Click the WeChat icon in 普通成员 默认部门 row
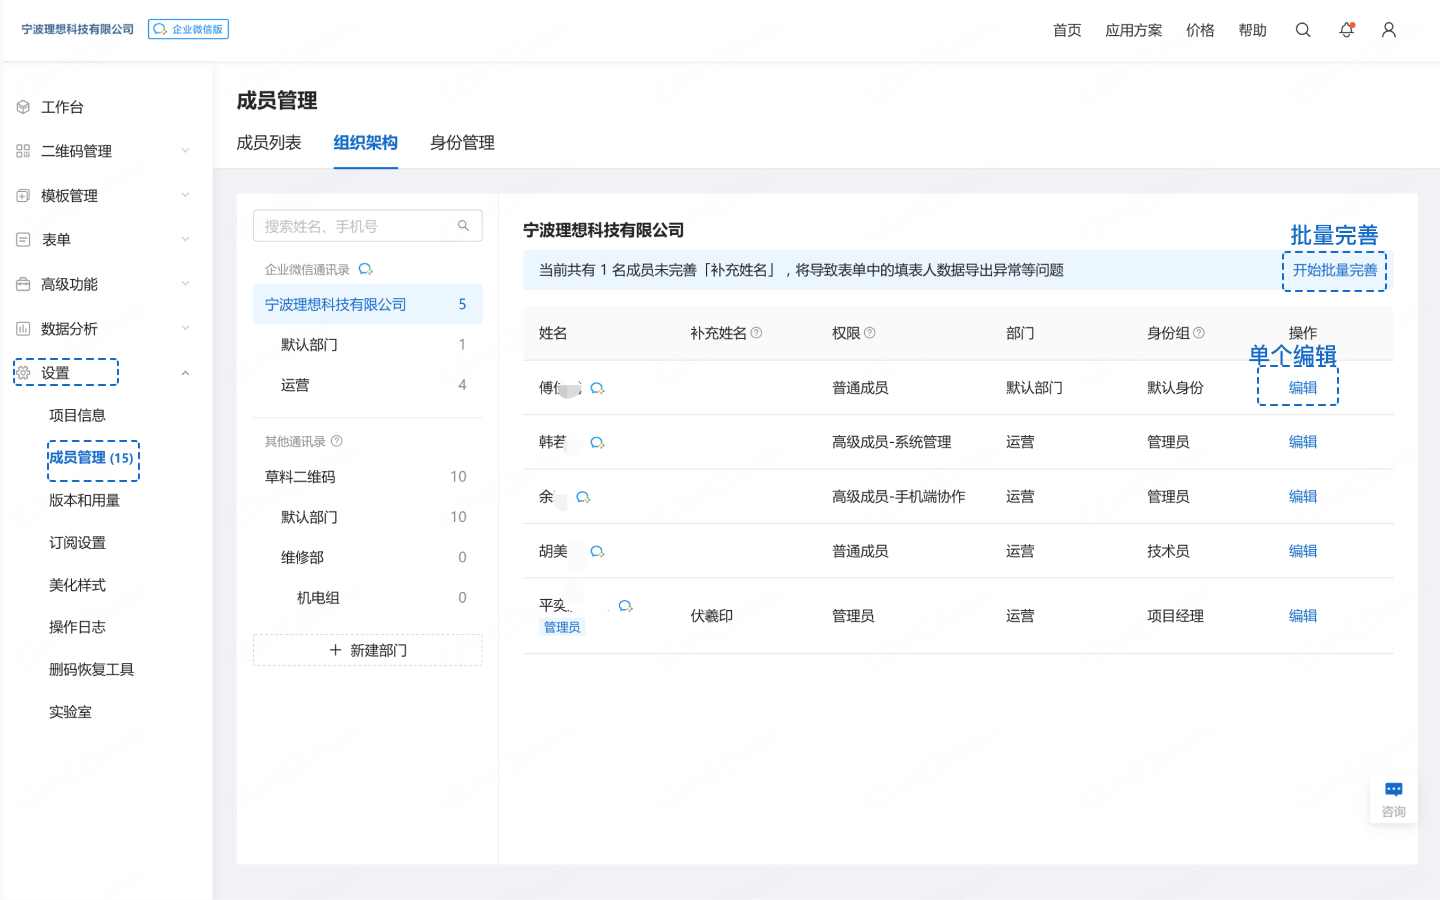 click(597, 388)
